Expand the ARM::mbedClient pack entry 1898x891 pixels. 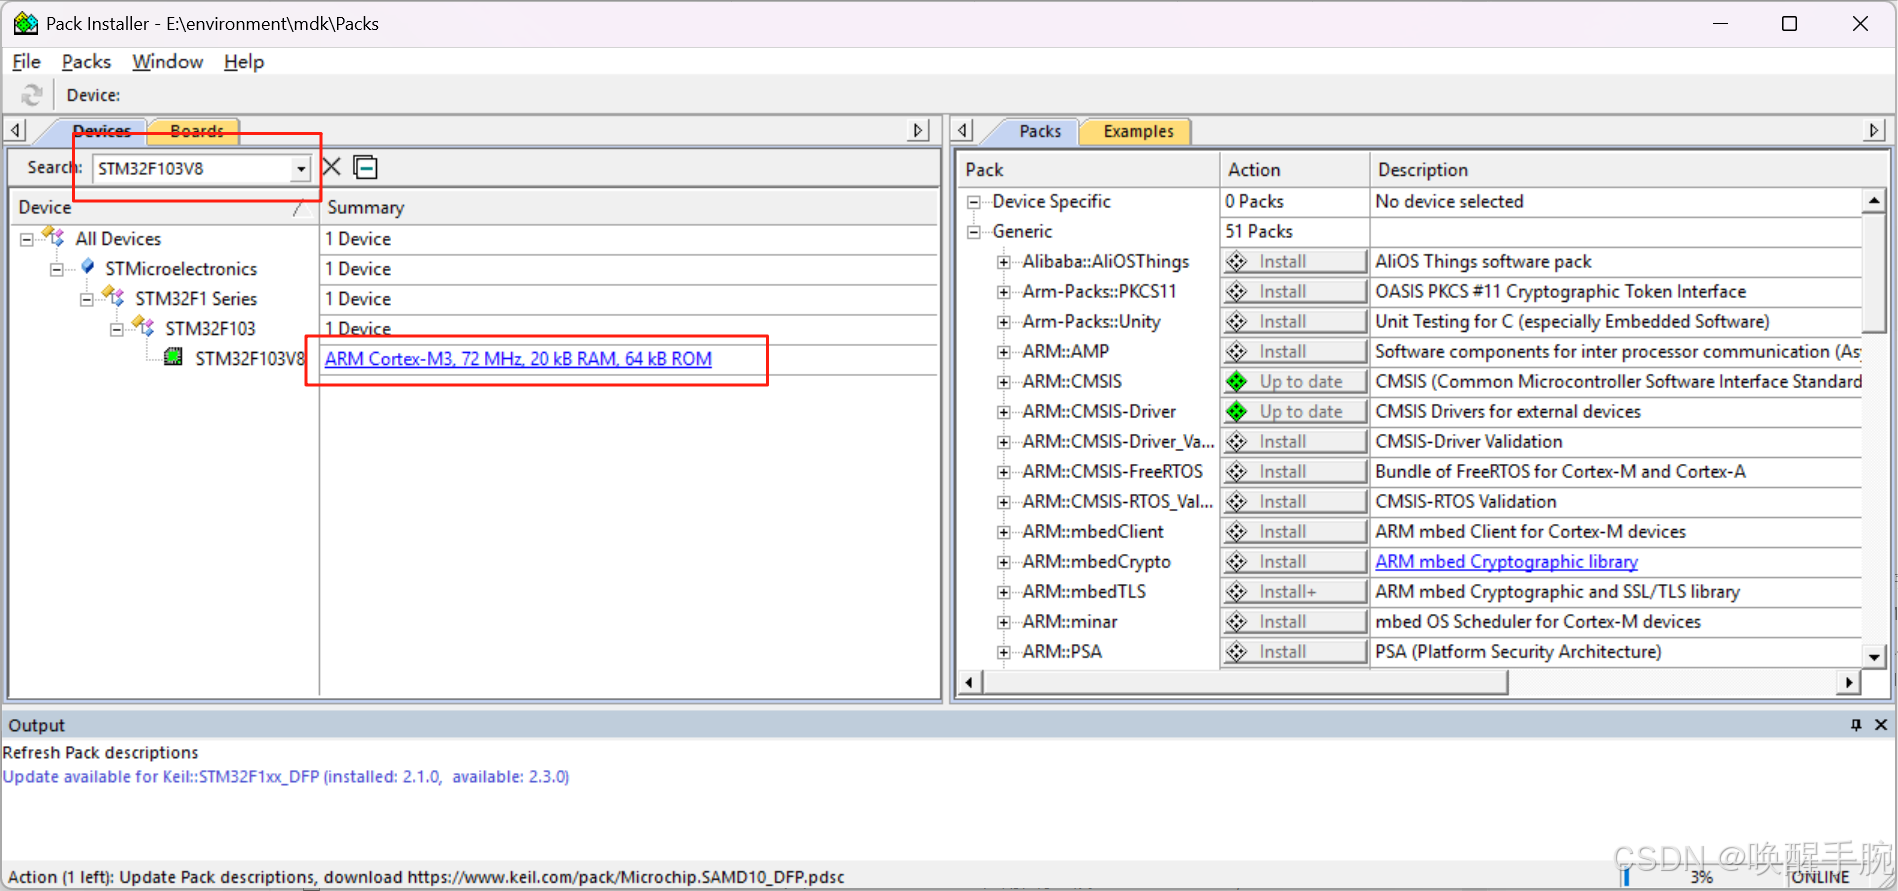1003,532
